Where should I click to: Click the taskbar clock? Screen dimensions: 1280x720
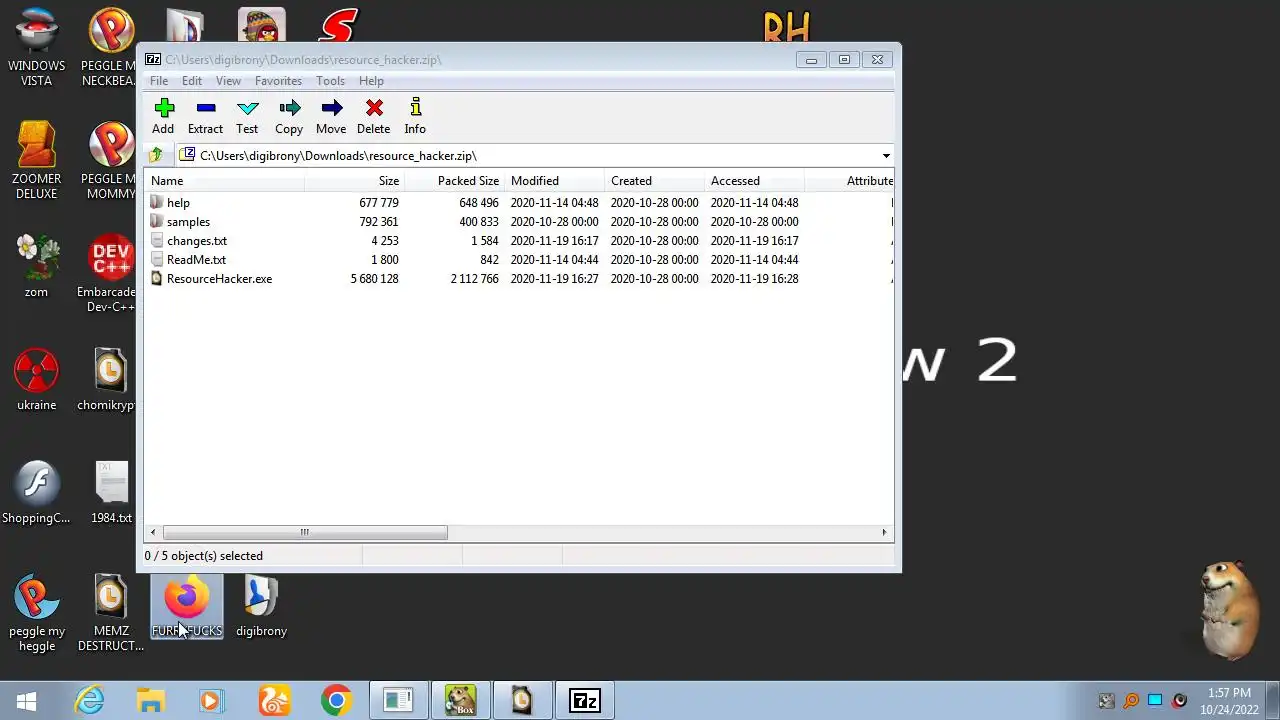tap(1229, 701)
